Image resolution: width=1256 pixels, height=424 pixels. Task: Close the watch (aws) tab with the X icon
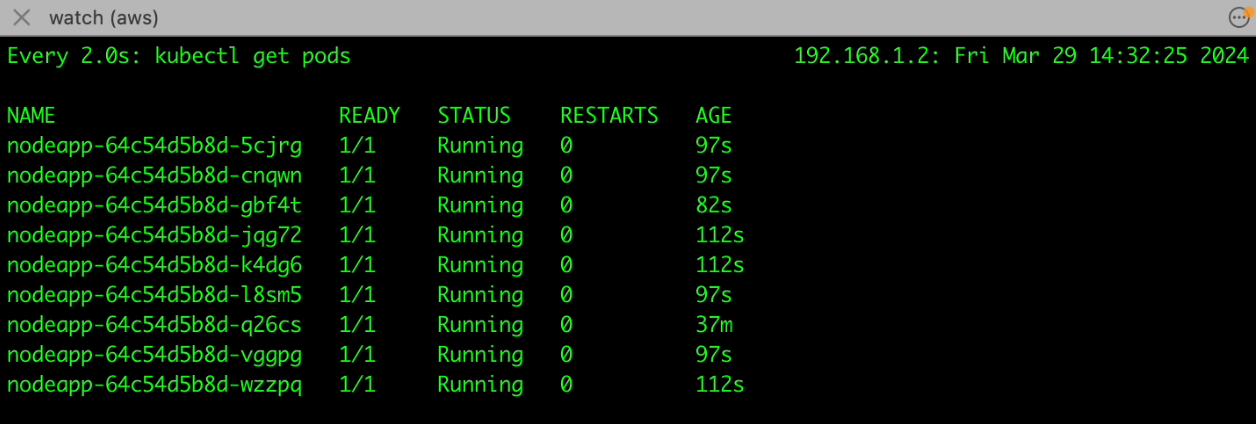tap(21, 18)
